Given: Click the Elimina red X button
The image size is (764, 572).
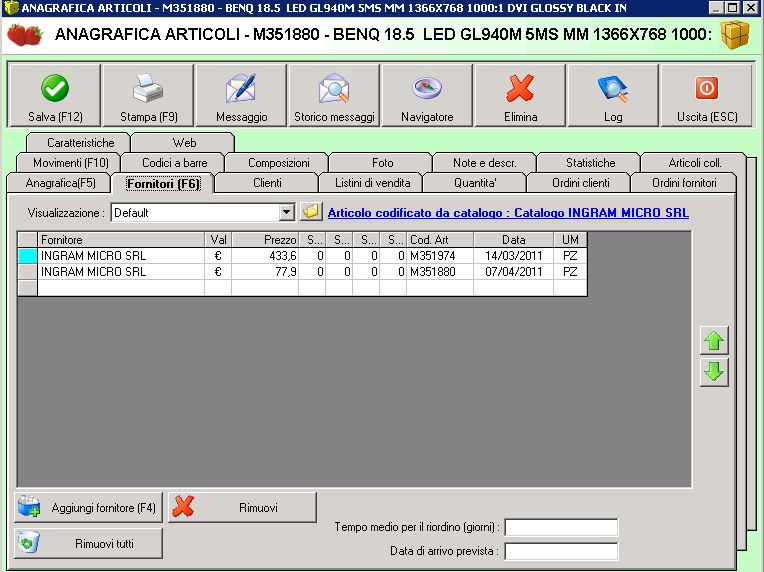Looking at the screenshot, I should 520,95.
